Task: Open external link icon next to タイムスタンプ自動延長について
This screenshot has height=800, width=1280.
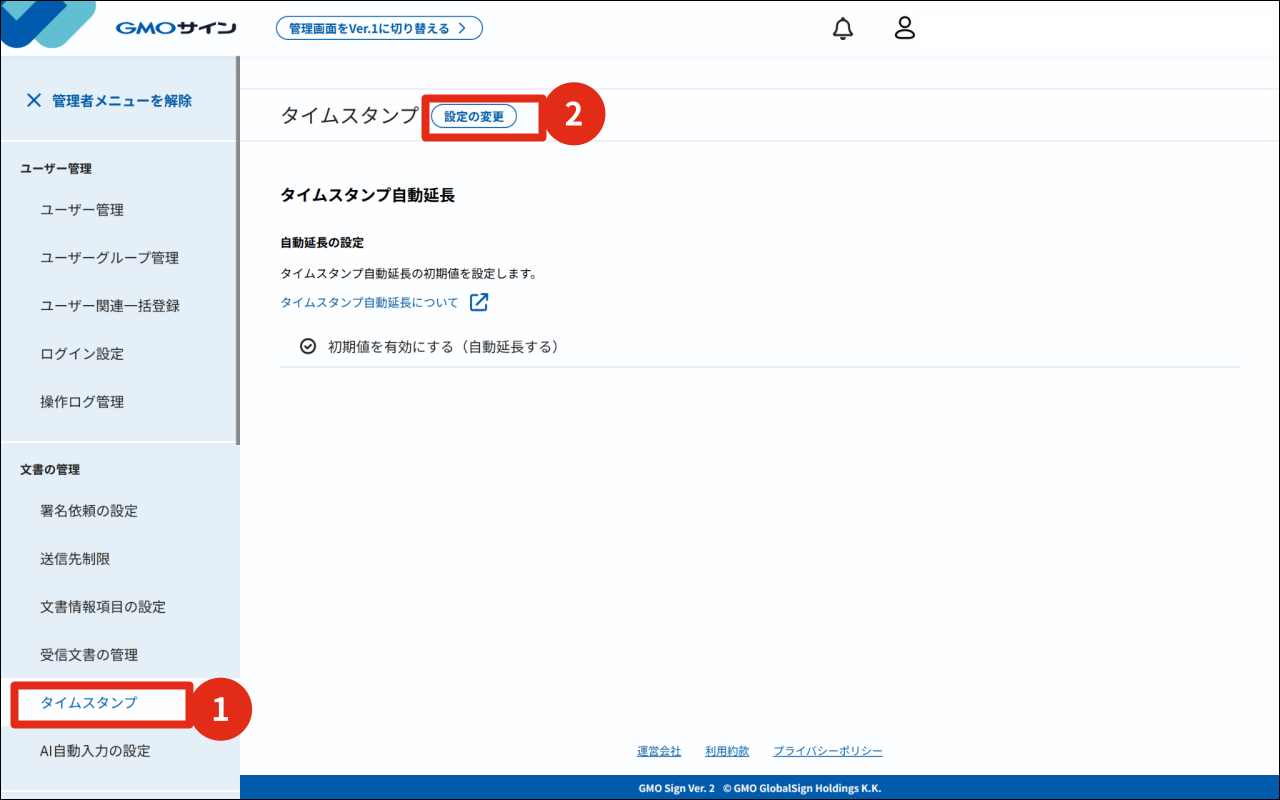Action: coord(479,302)
